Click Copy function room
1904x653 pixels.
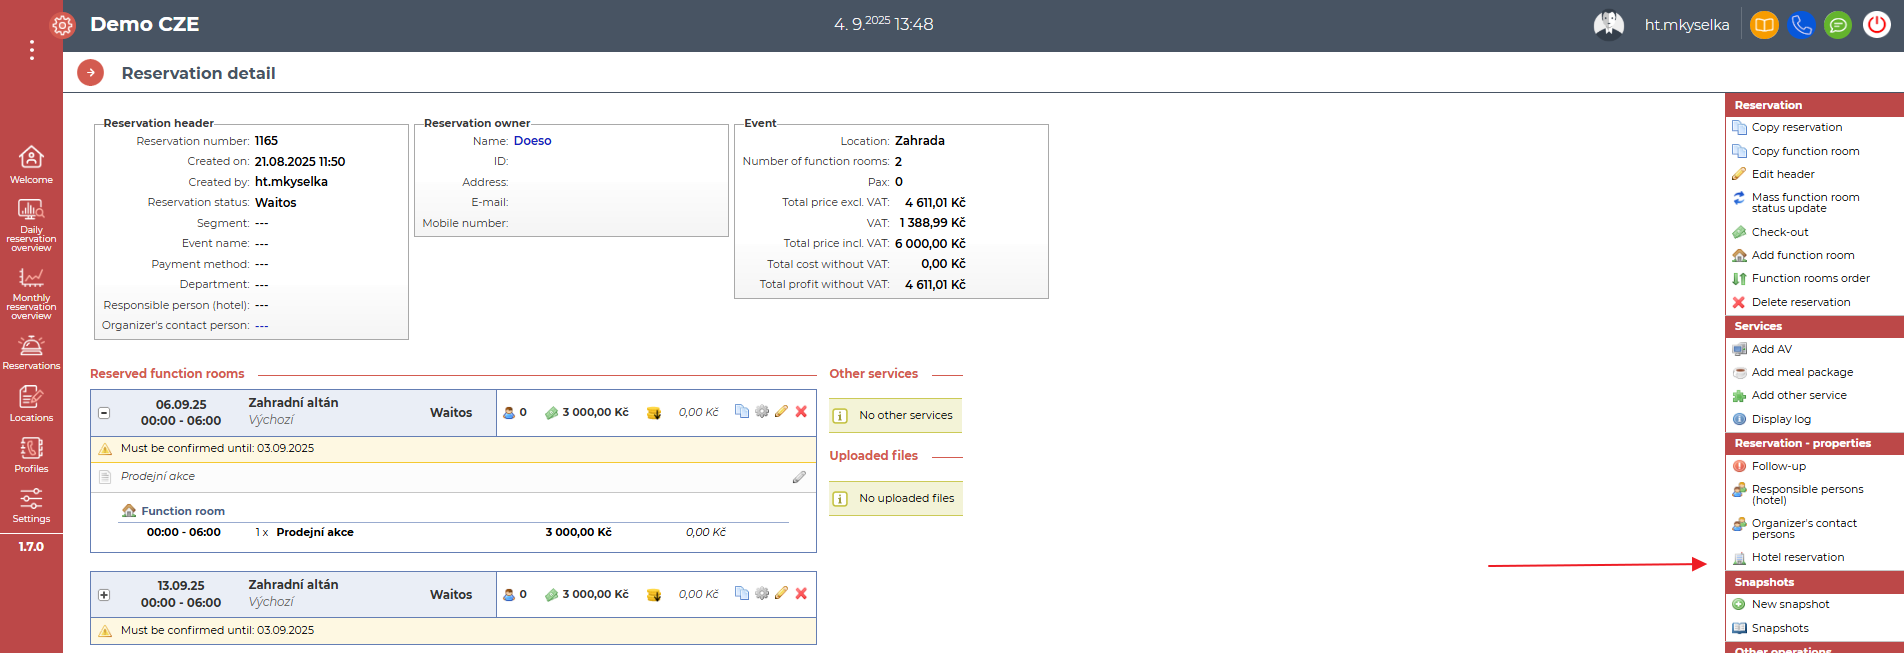[x=1805, y=151]
